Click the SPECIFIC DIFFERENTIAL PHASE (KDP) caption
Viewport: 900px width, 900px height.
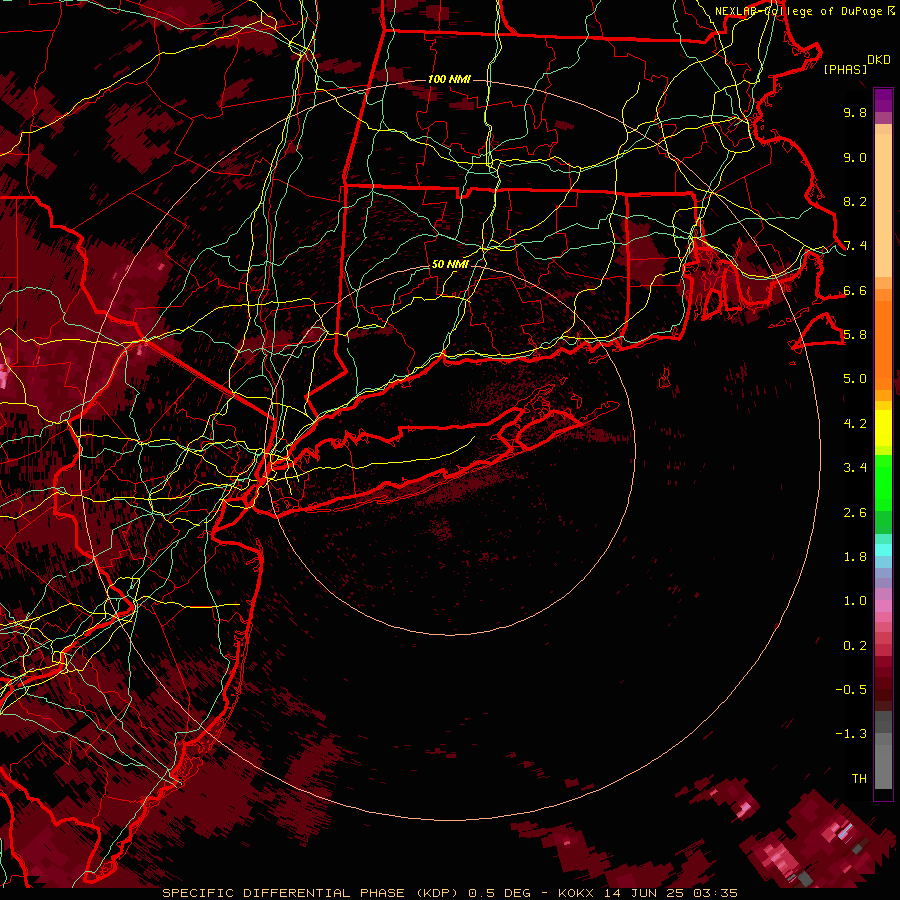pyautogui.click(x=310, y=893)
